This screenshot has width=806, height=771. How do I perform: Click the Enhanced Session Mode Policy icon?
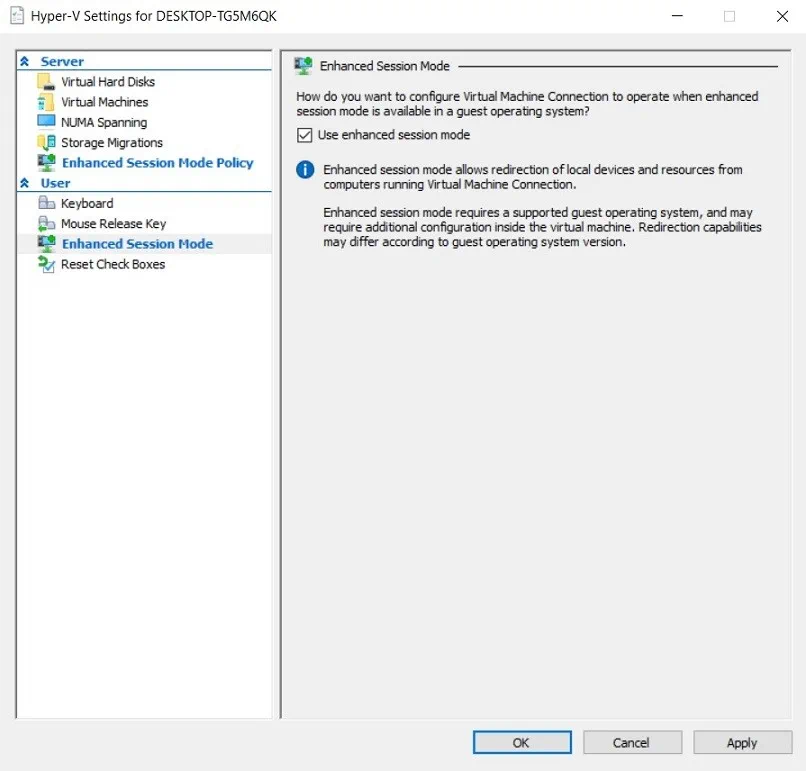point(46,163)
